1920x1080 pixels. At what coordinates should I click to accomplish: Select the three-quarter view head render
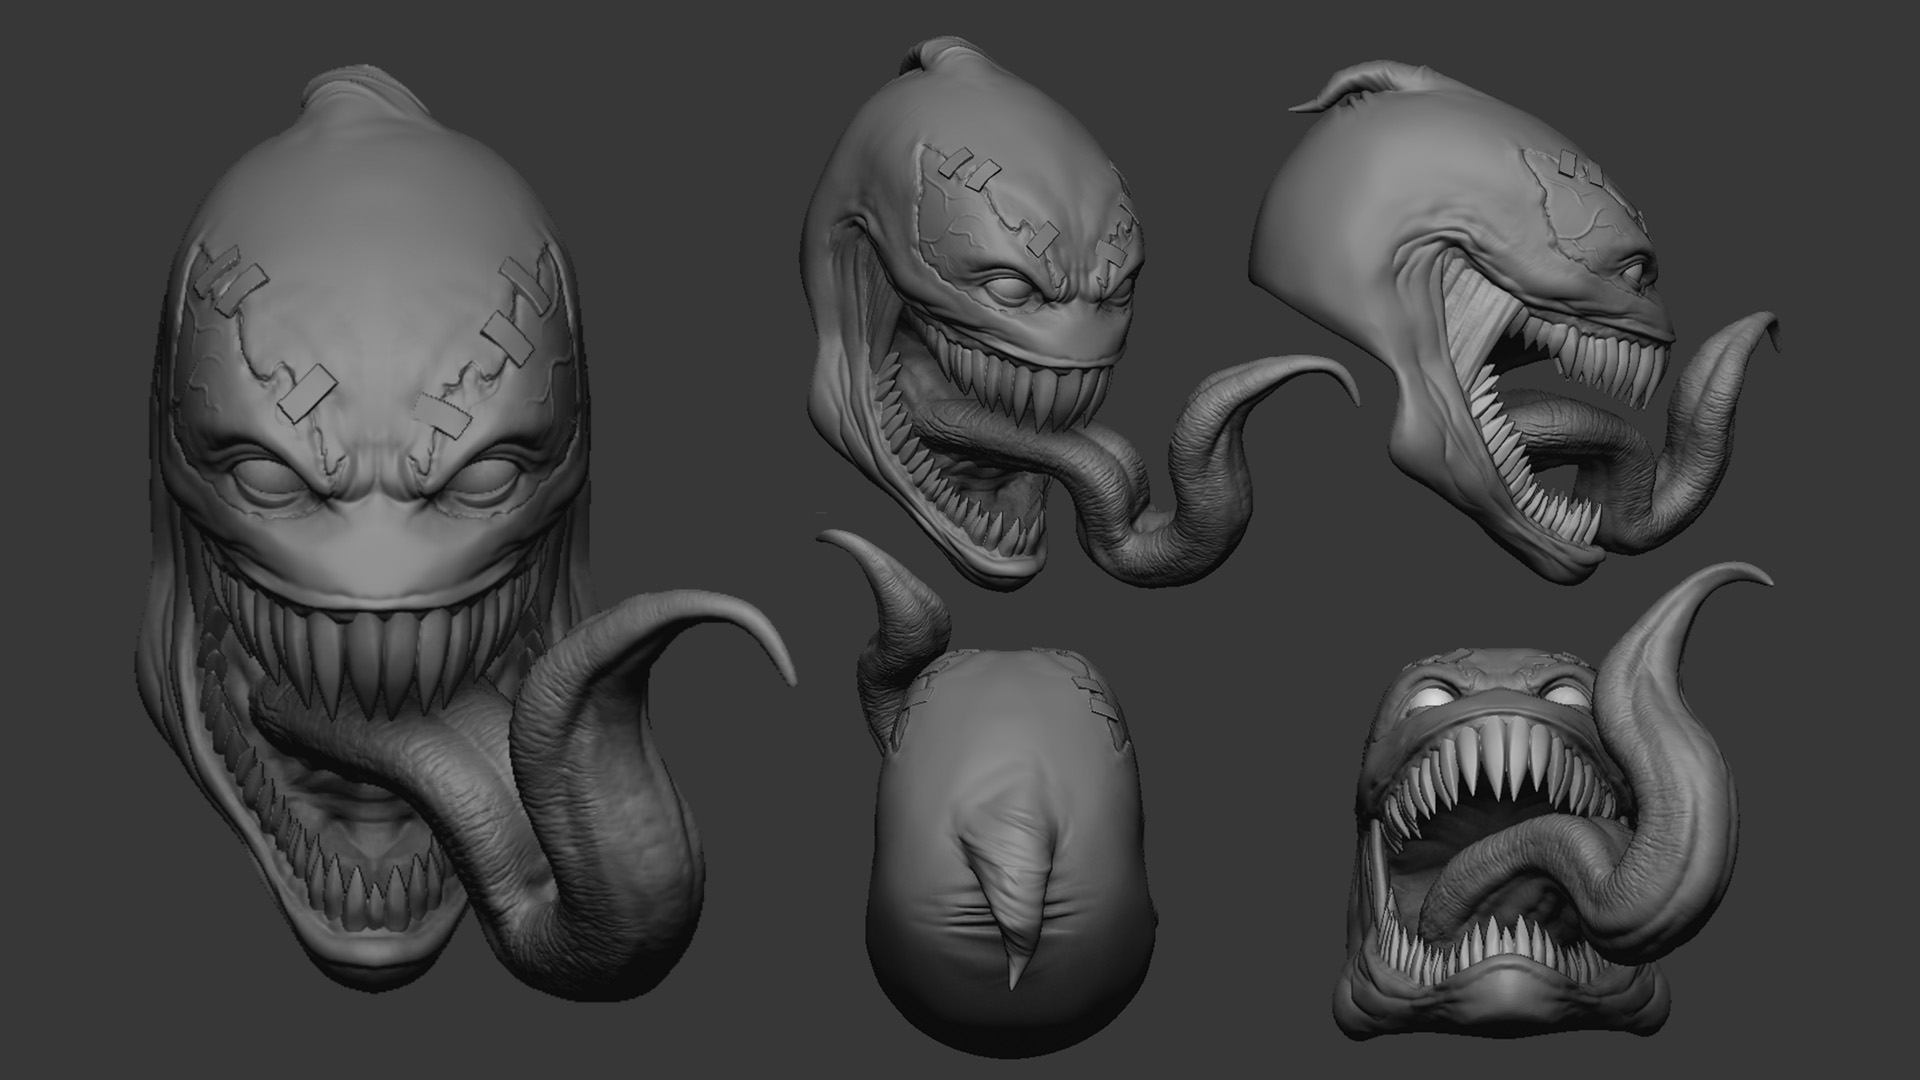tap(1080, 314)
